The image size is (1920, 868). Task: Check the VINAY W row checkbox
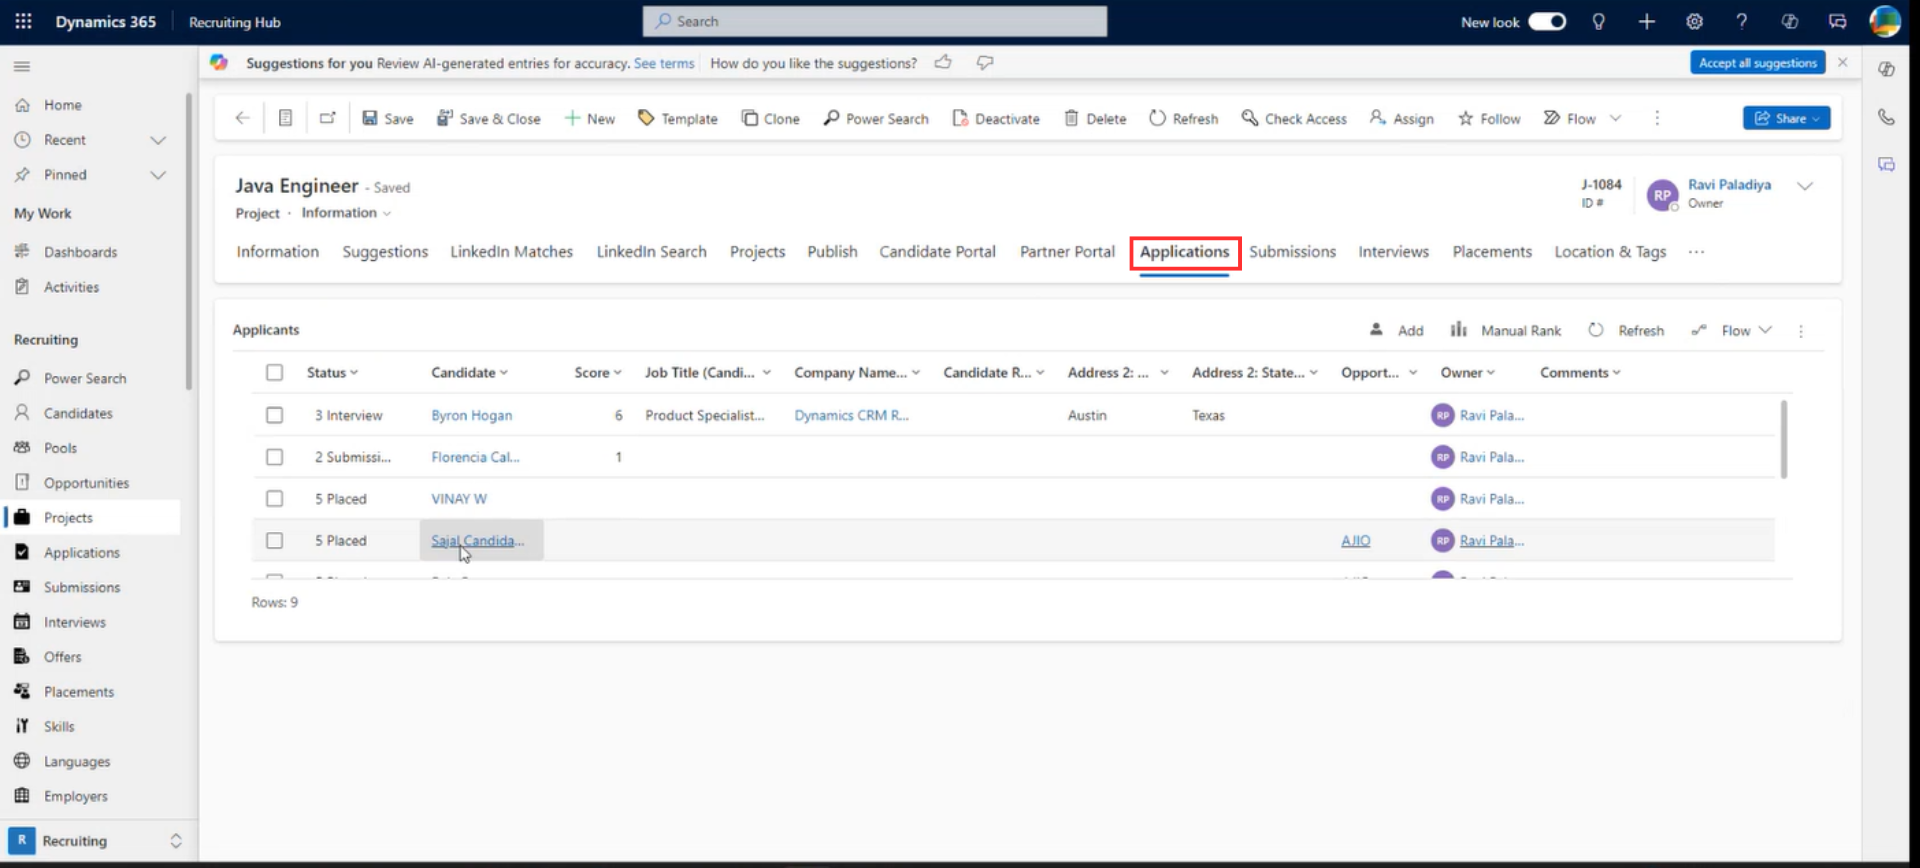click(x=274, y=498)
